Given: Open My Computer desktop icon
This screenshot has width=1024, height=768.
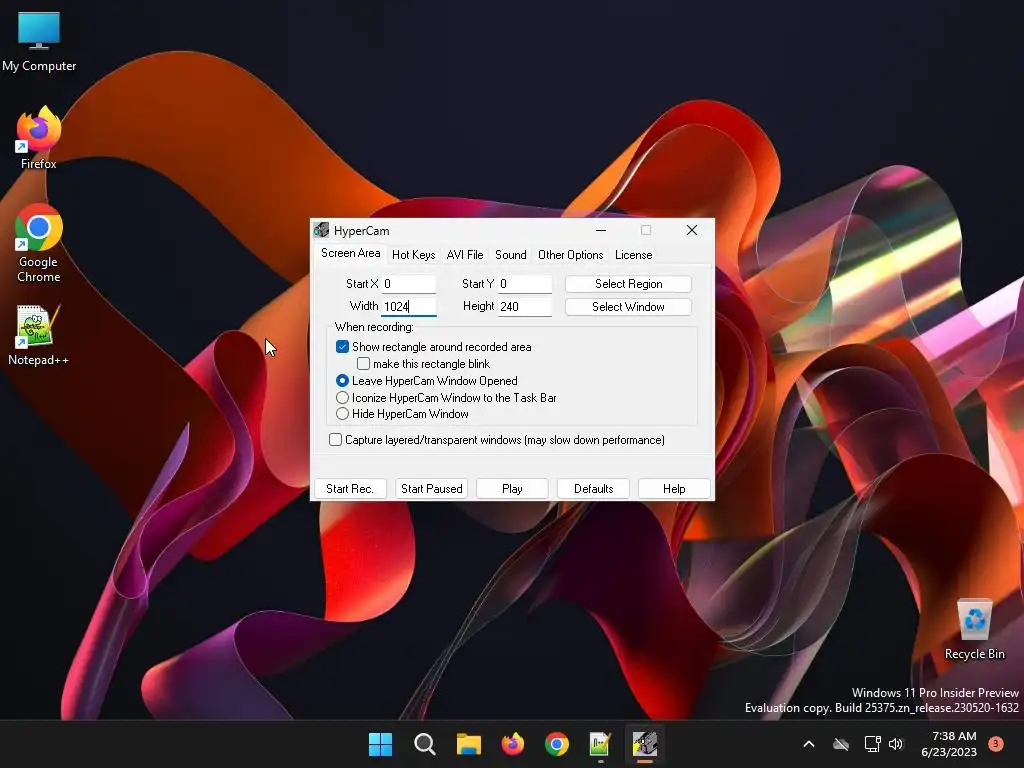Looking at the screenshot, I should click(39, 41).
